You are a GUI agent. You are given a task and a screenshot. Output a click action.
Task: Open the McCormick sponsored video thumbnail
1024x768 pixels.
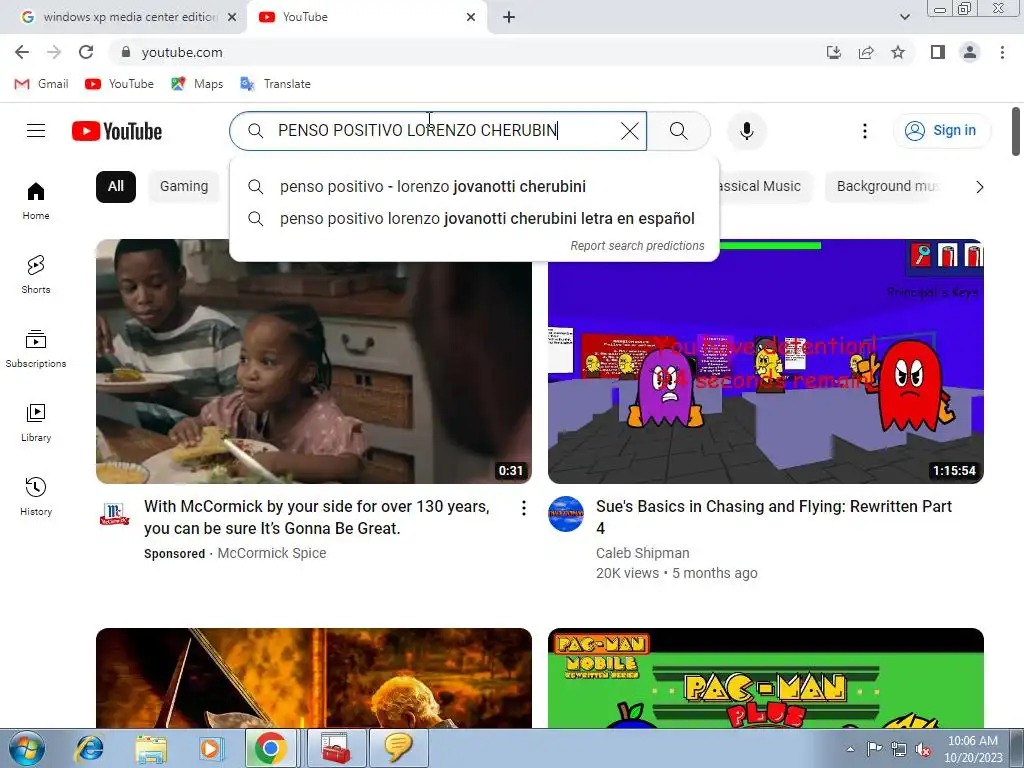point(313,361)
